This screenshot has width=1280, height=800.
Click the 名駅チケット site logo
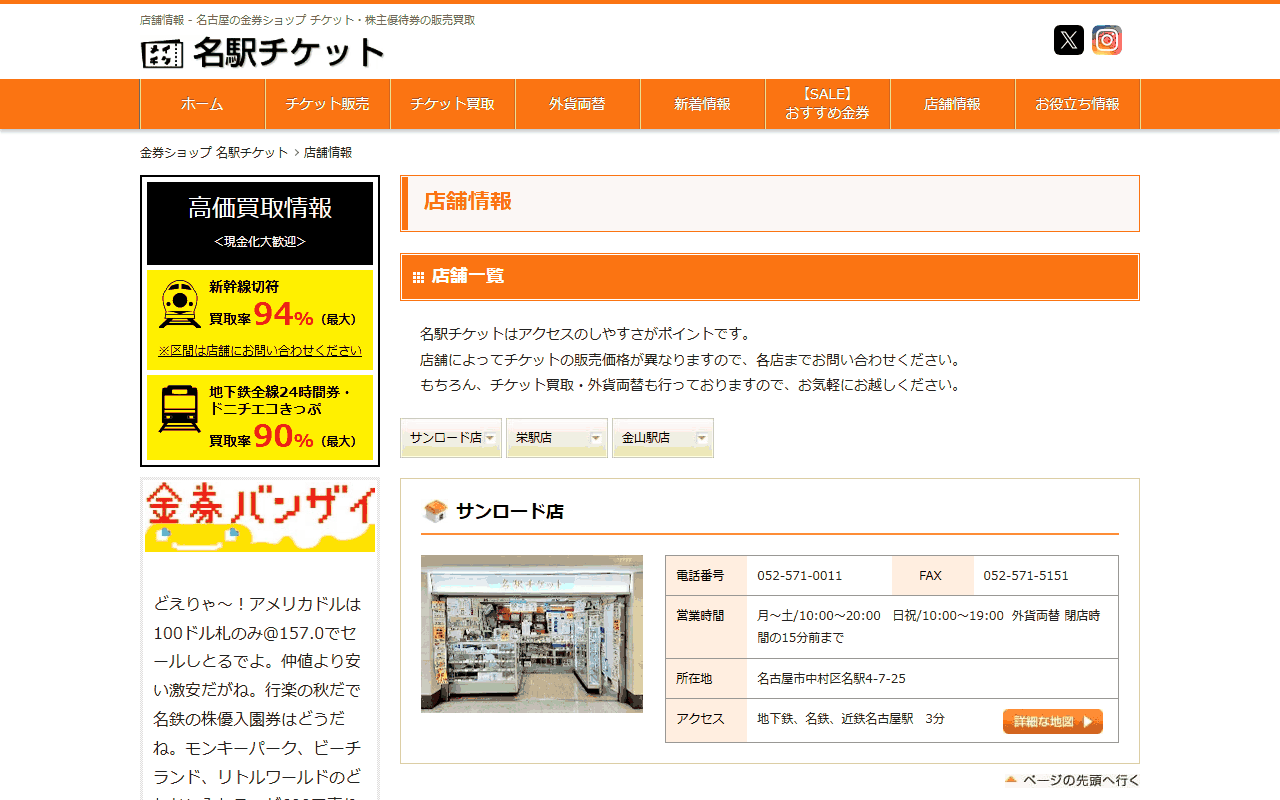[263, 52]
